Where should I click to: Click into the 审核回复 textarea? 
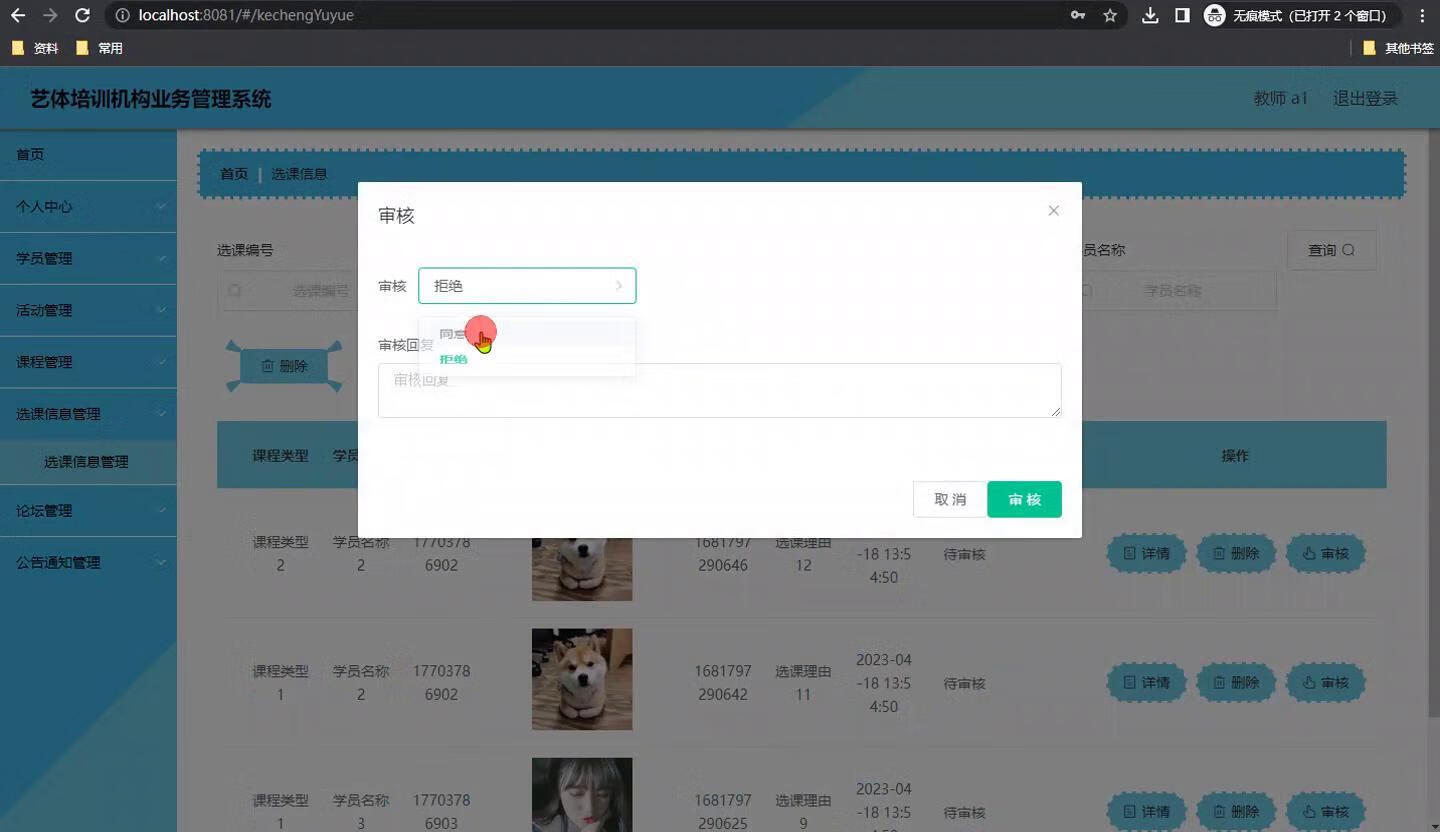pyautogui.click(x=719, y=390)
